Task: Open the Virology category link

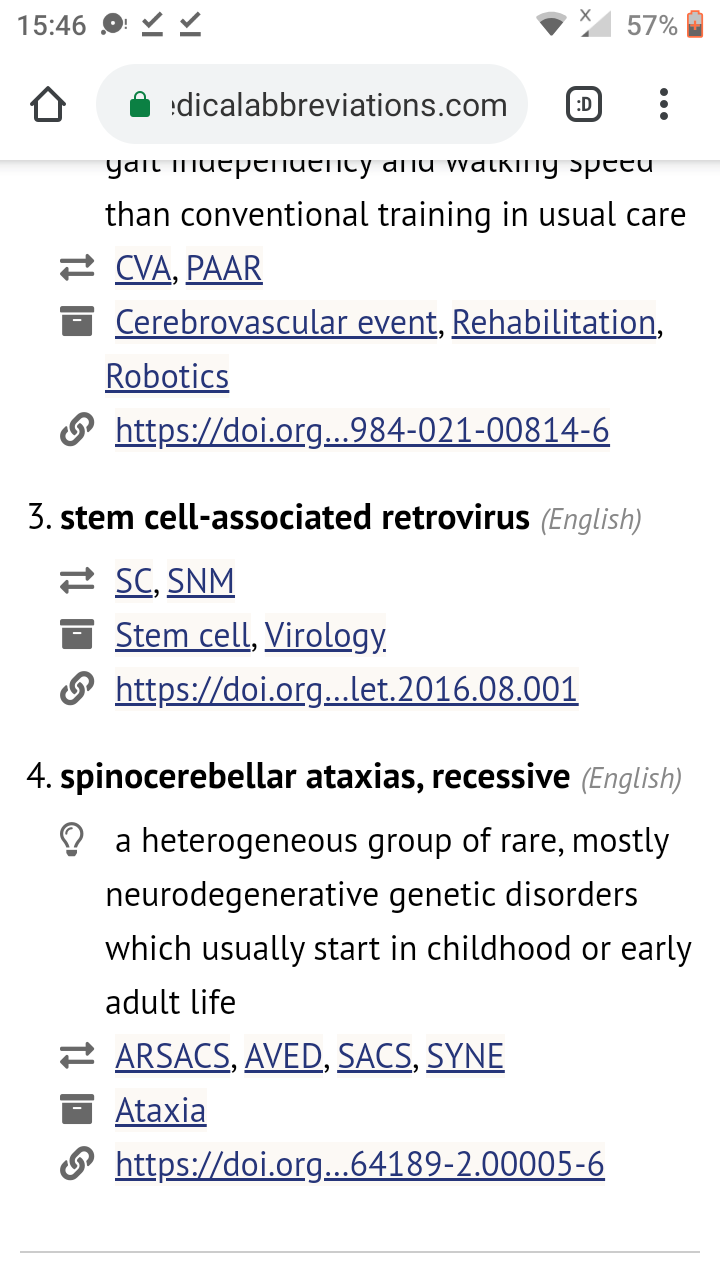Action: point(325,635)
